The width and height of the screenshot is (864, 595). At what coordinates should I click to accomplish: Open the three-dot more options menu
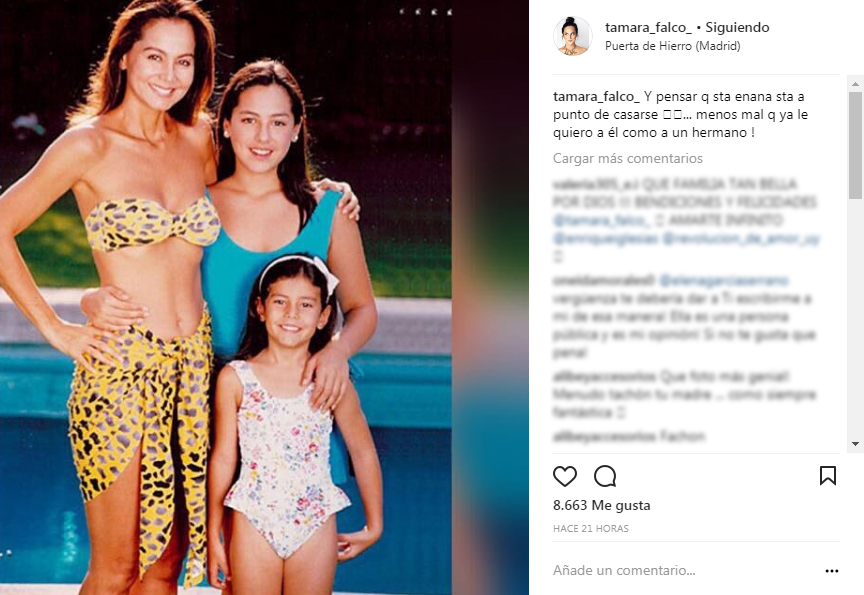pos(831,571)
